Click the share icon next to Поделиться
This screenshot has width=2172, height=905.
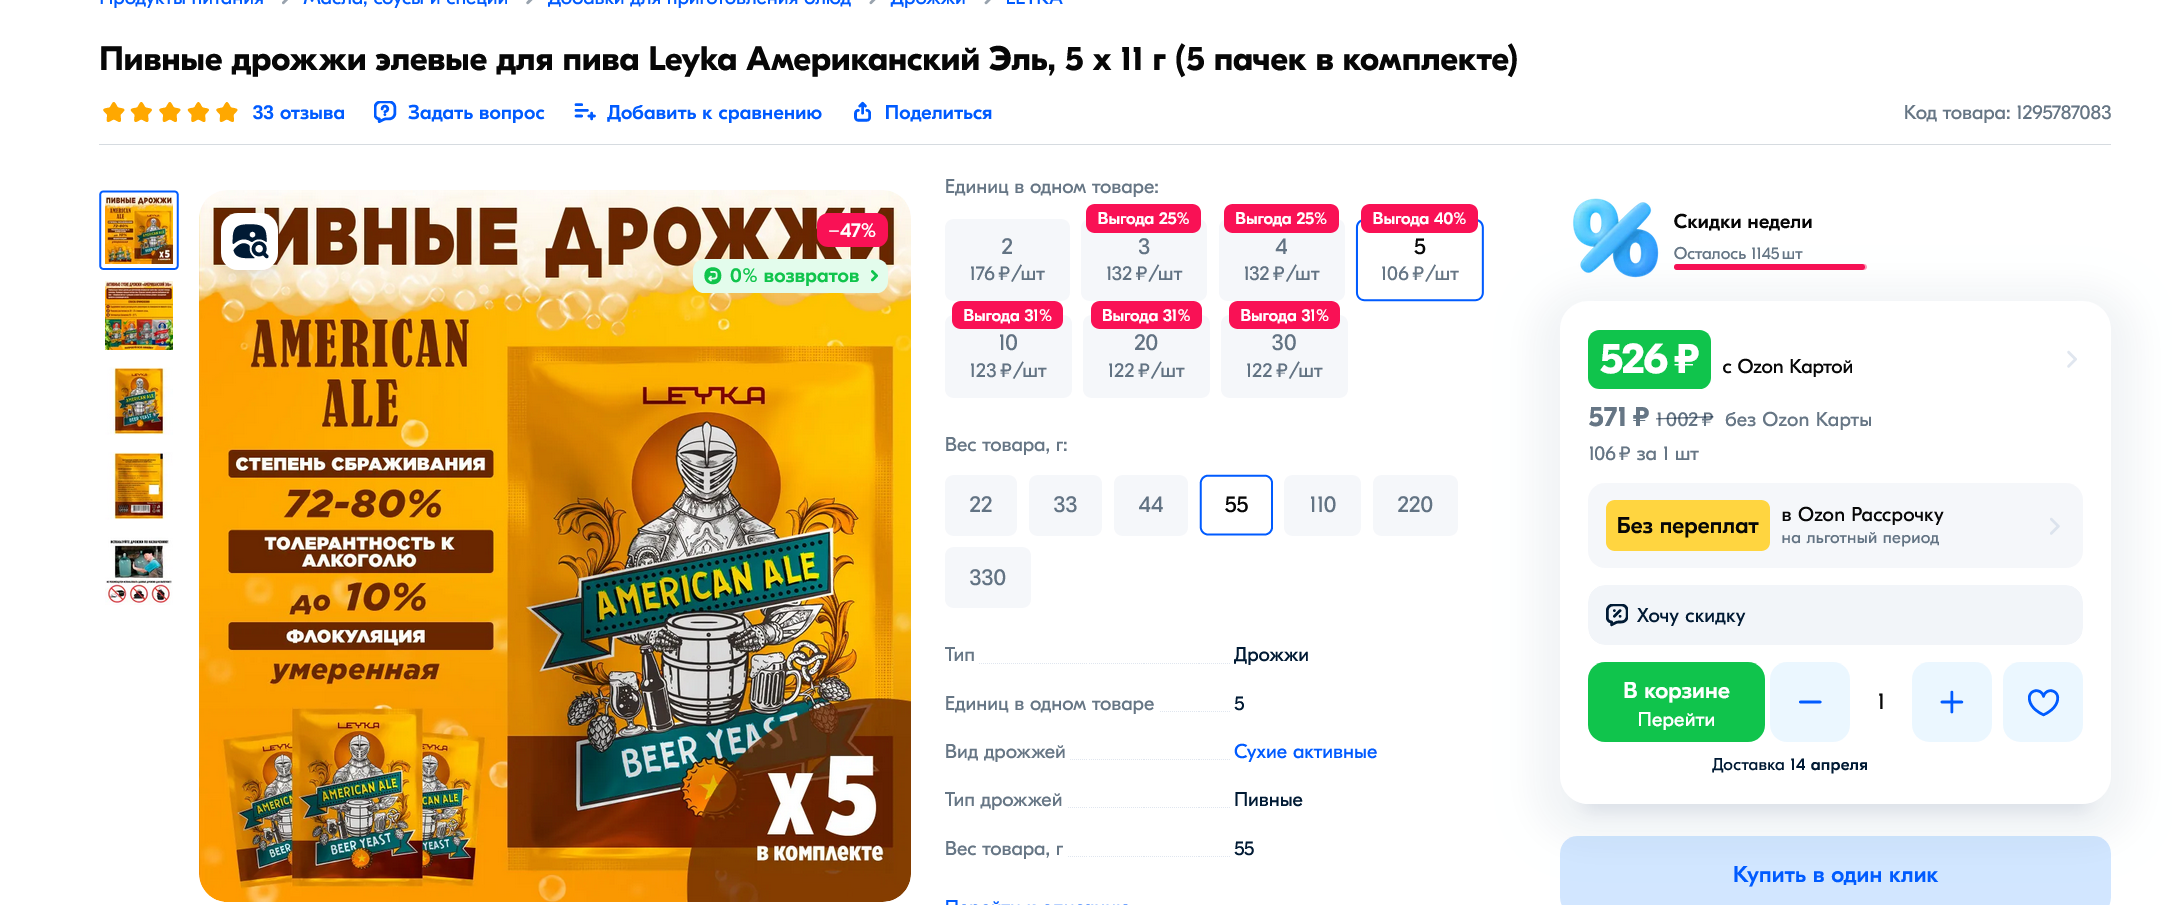[862, 112]
